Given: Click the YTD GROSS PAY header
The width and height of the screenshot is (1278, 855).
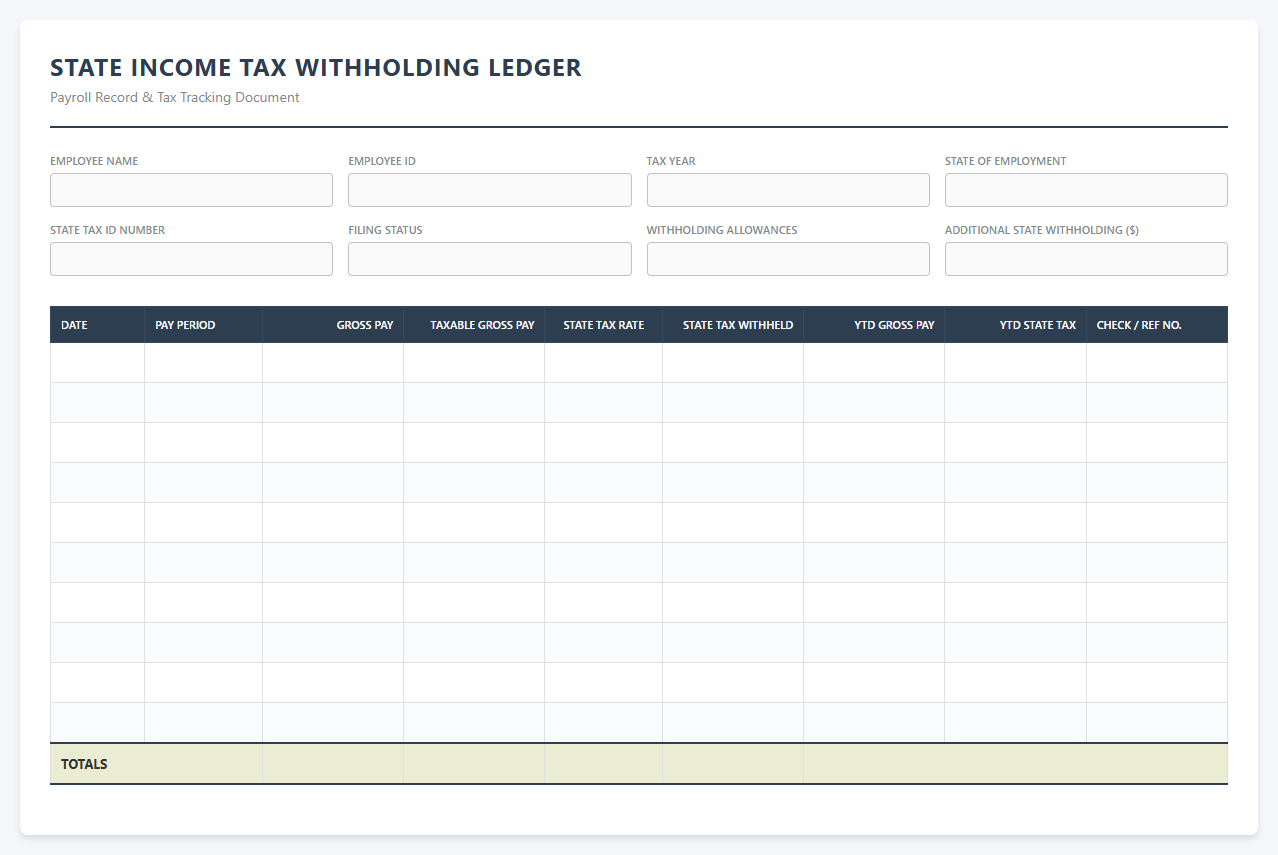Looking at the screenshot, I should (x=874, y=325).
